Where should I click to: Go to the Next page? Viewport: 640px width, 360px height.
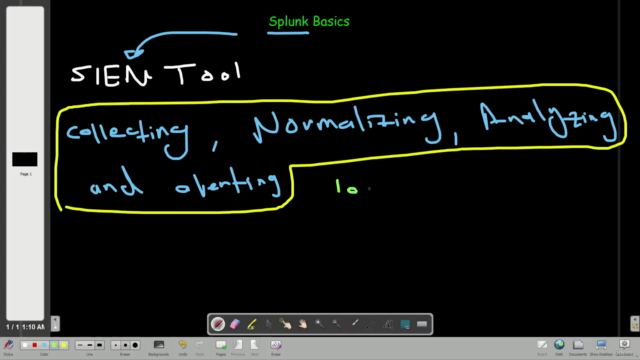pos(255,347)
